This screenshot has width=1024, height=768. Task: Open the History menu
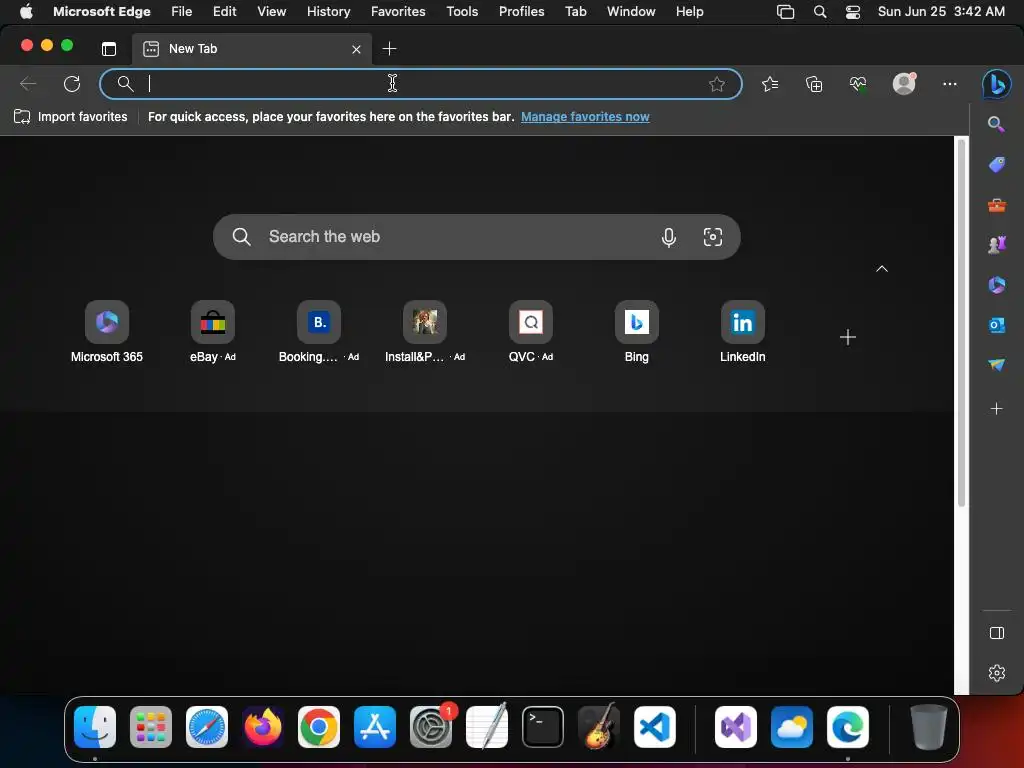click(328, 12)
